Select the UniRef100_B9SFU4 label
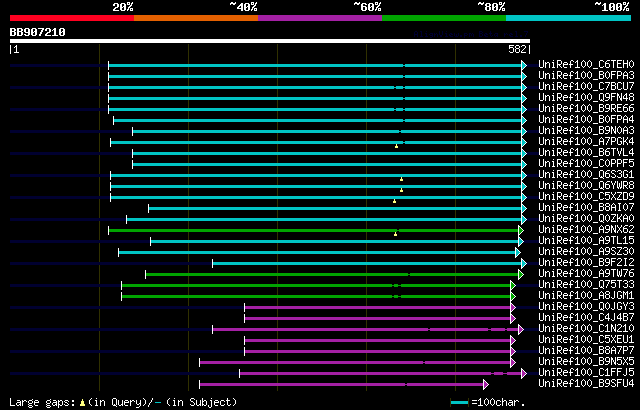The width and height of the screenshot is (640, 410). tap(586, 384)
